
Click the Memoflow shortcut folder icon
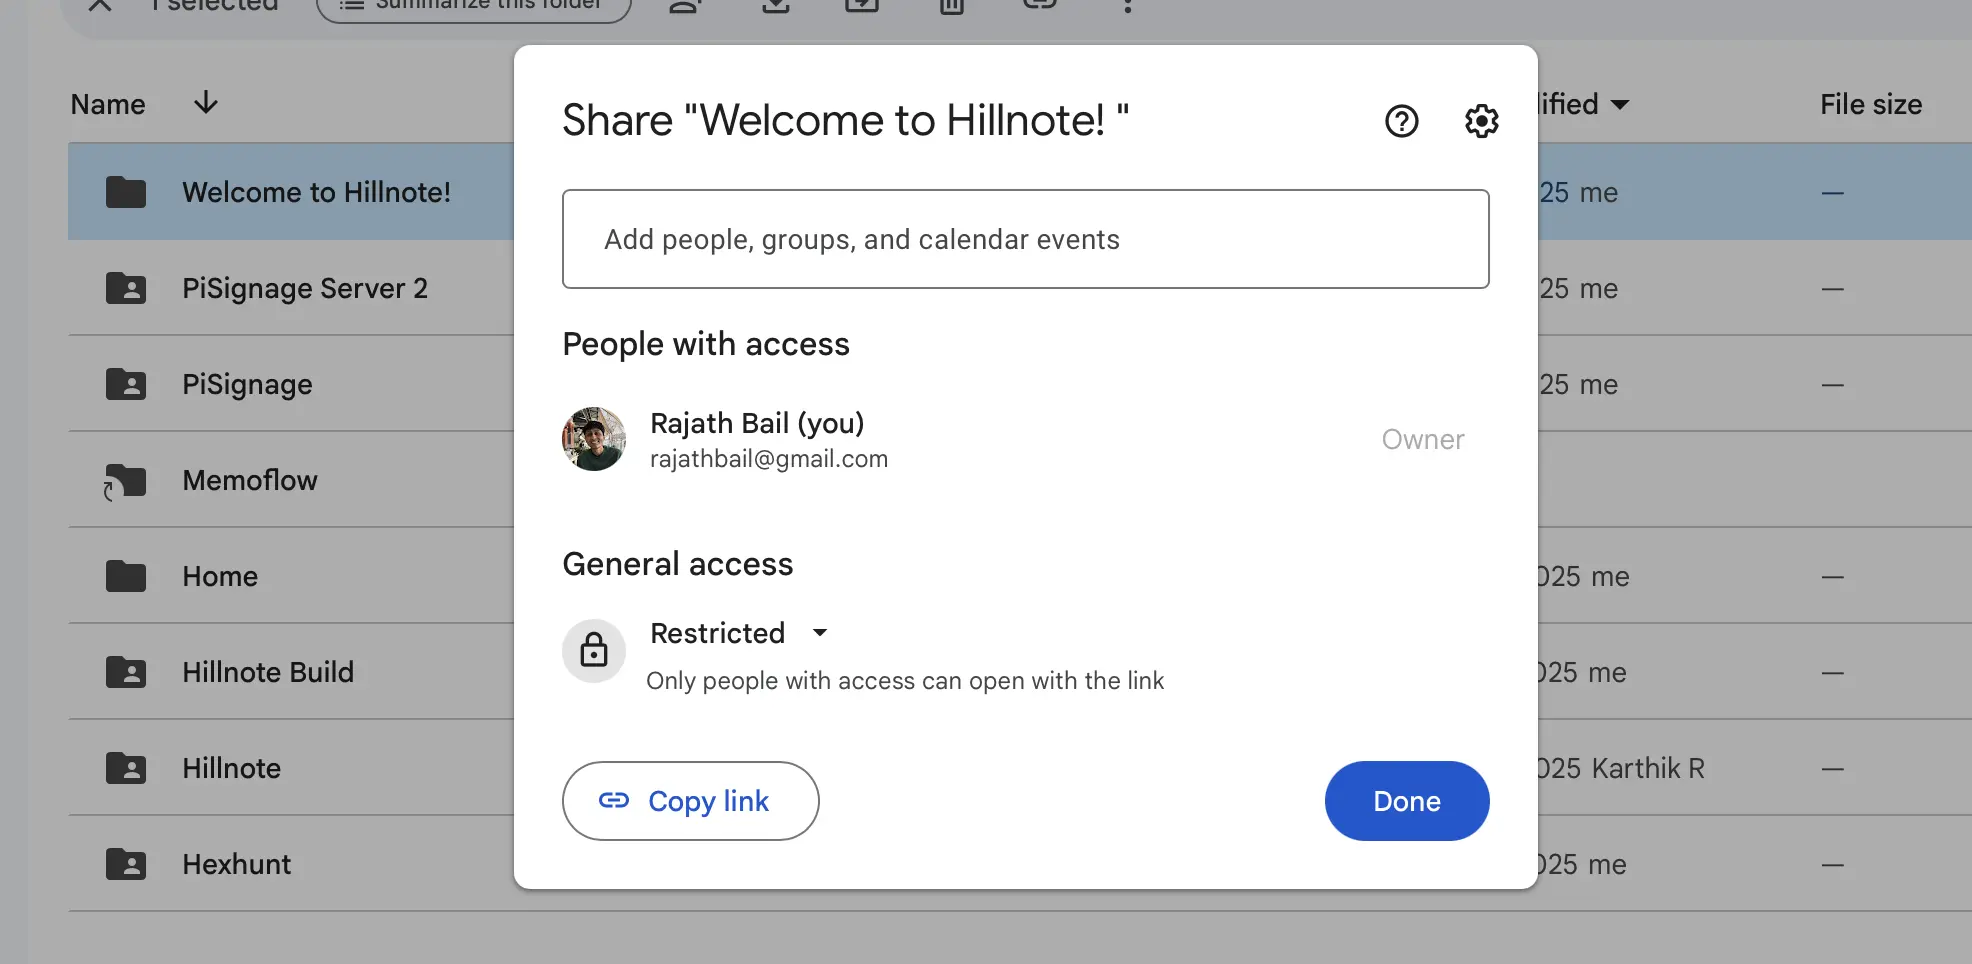pos(126,481)
